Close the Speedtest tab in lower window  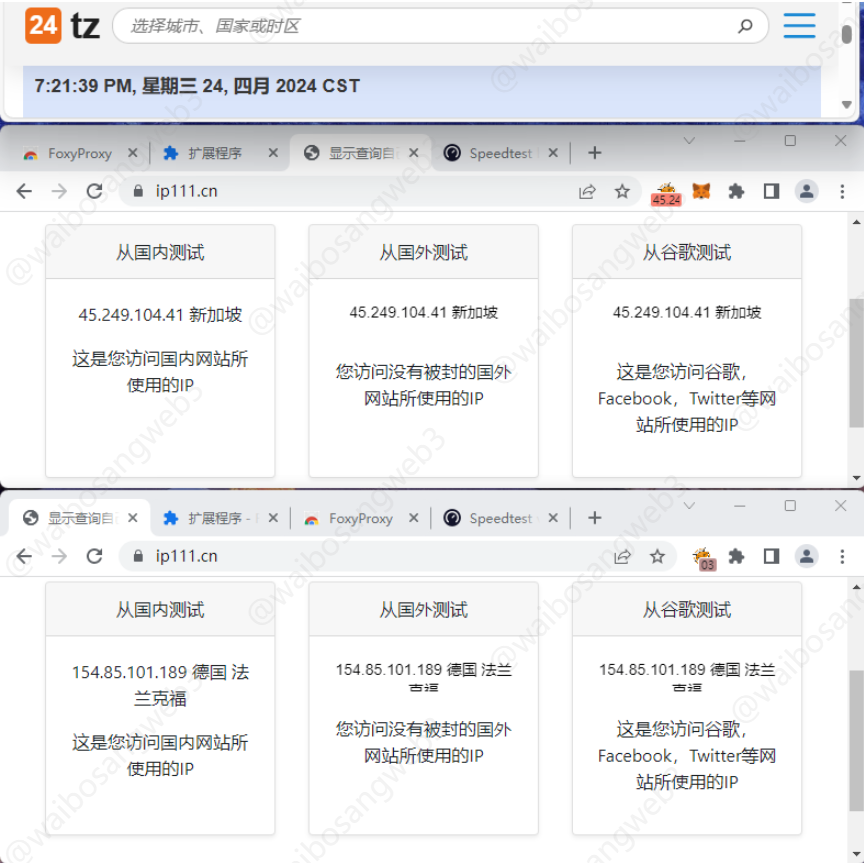click(x=553, y=517)
